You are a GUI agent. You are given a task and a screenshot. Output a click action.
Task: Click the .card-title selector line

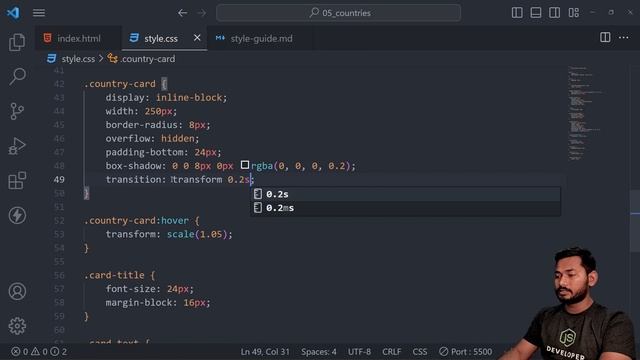119,276
